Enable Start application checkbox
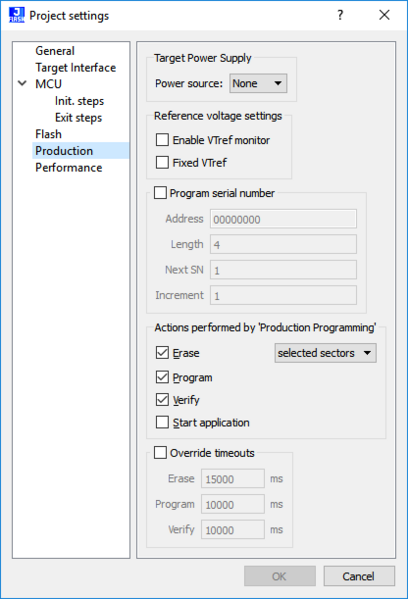The width and height of the screenshot is (408, 599). click(x=162, y=422)
